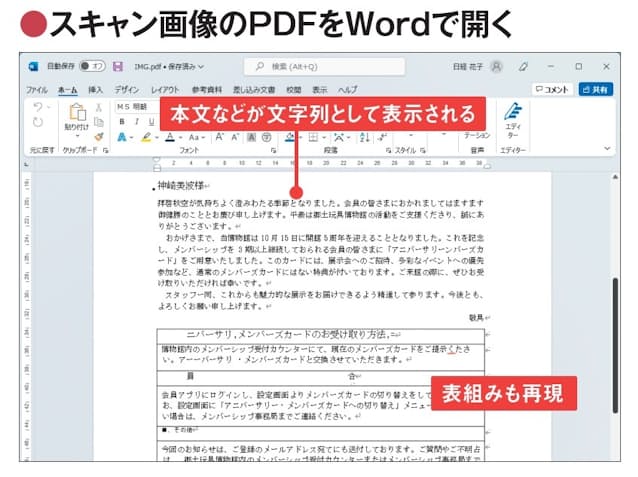
Task: Switch to the 校閲 tab
Action: pyautogui.click(x=293, y=90)
